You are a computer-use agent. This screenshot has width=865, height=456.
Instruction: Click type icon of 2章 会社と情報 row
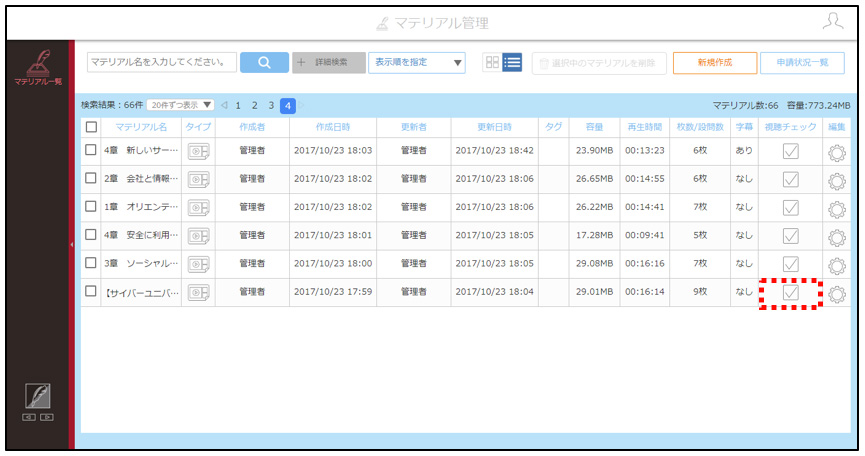199,179
